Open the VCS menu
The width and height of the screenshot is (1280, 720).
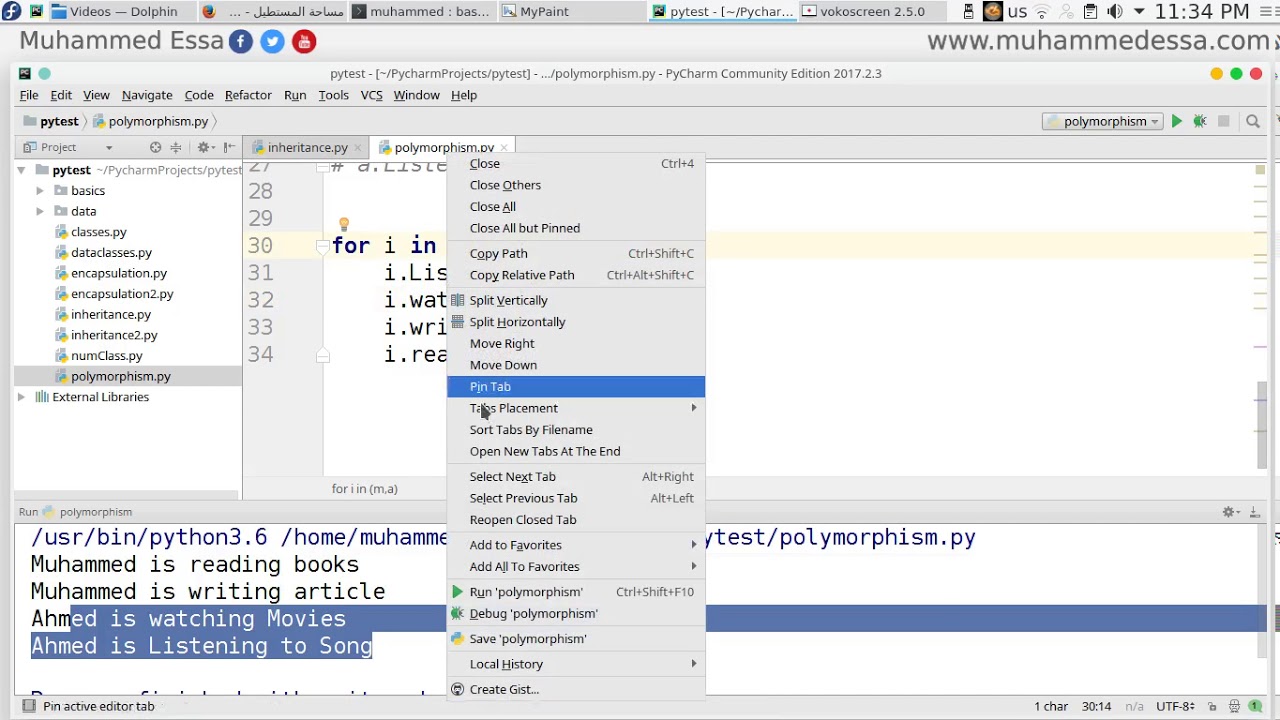point(371,95)
